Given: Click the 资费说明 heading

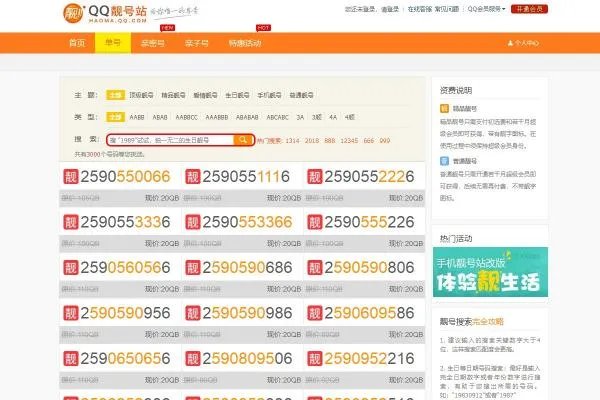Looking at the screenshot, I should [x=456, y=90].
